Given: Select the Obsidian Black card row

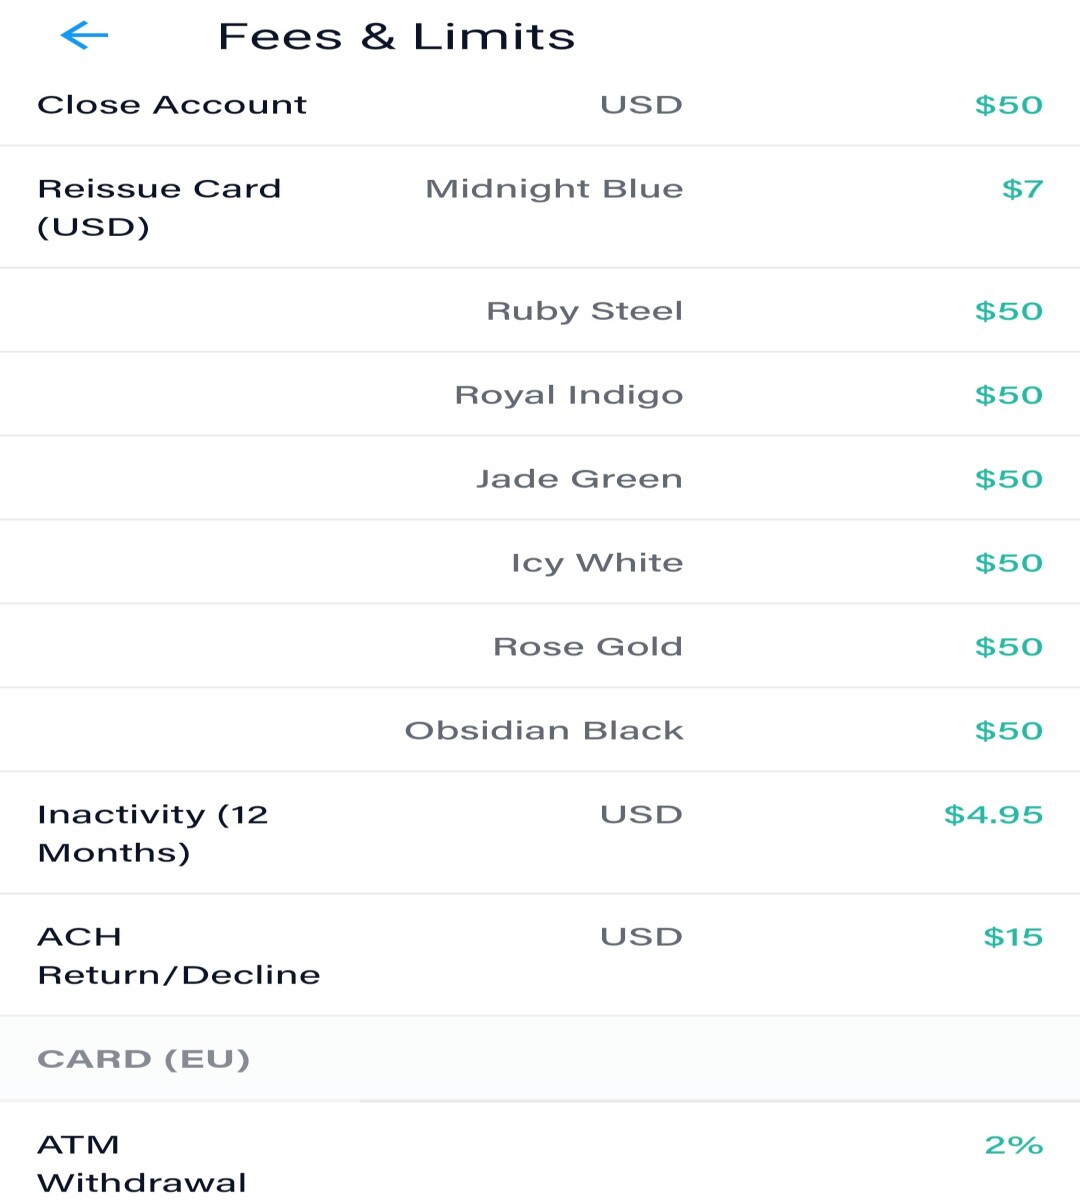Looking at the screenshot, I should coord(540,731).
